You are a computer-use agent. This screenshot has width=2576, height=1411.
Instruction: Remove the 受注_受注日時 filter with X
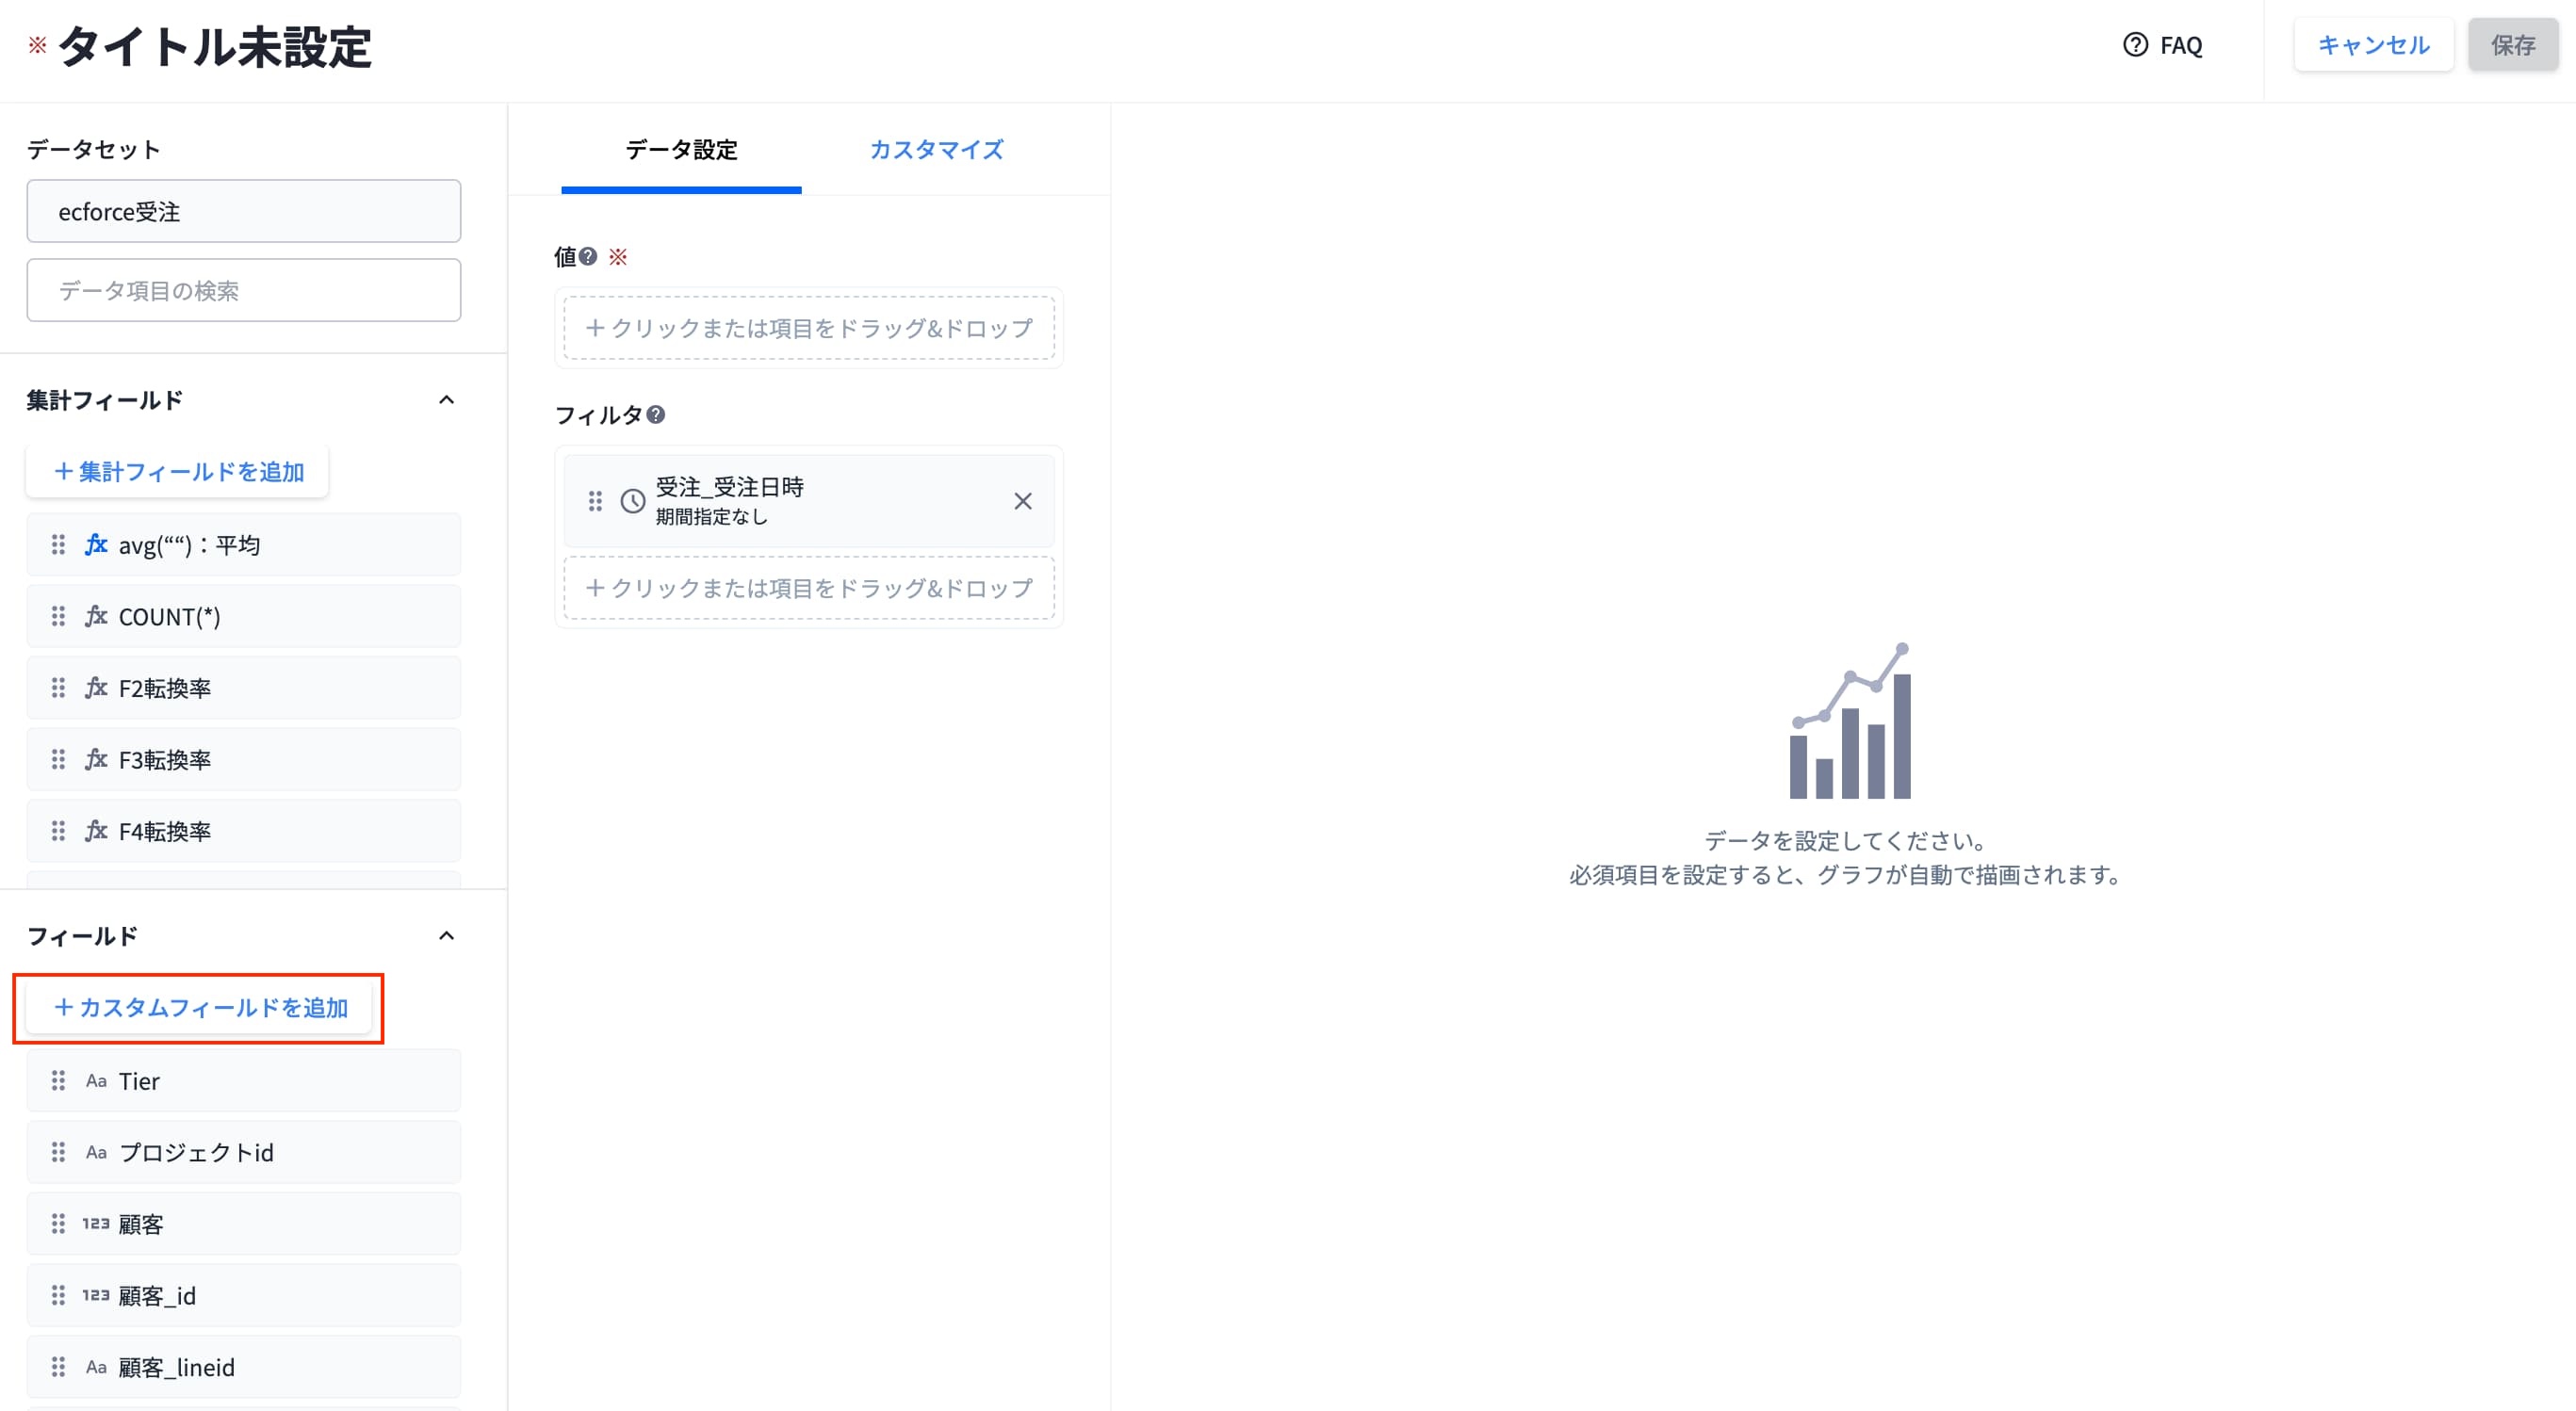[1022, 501]
